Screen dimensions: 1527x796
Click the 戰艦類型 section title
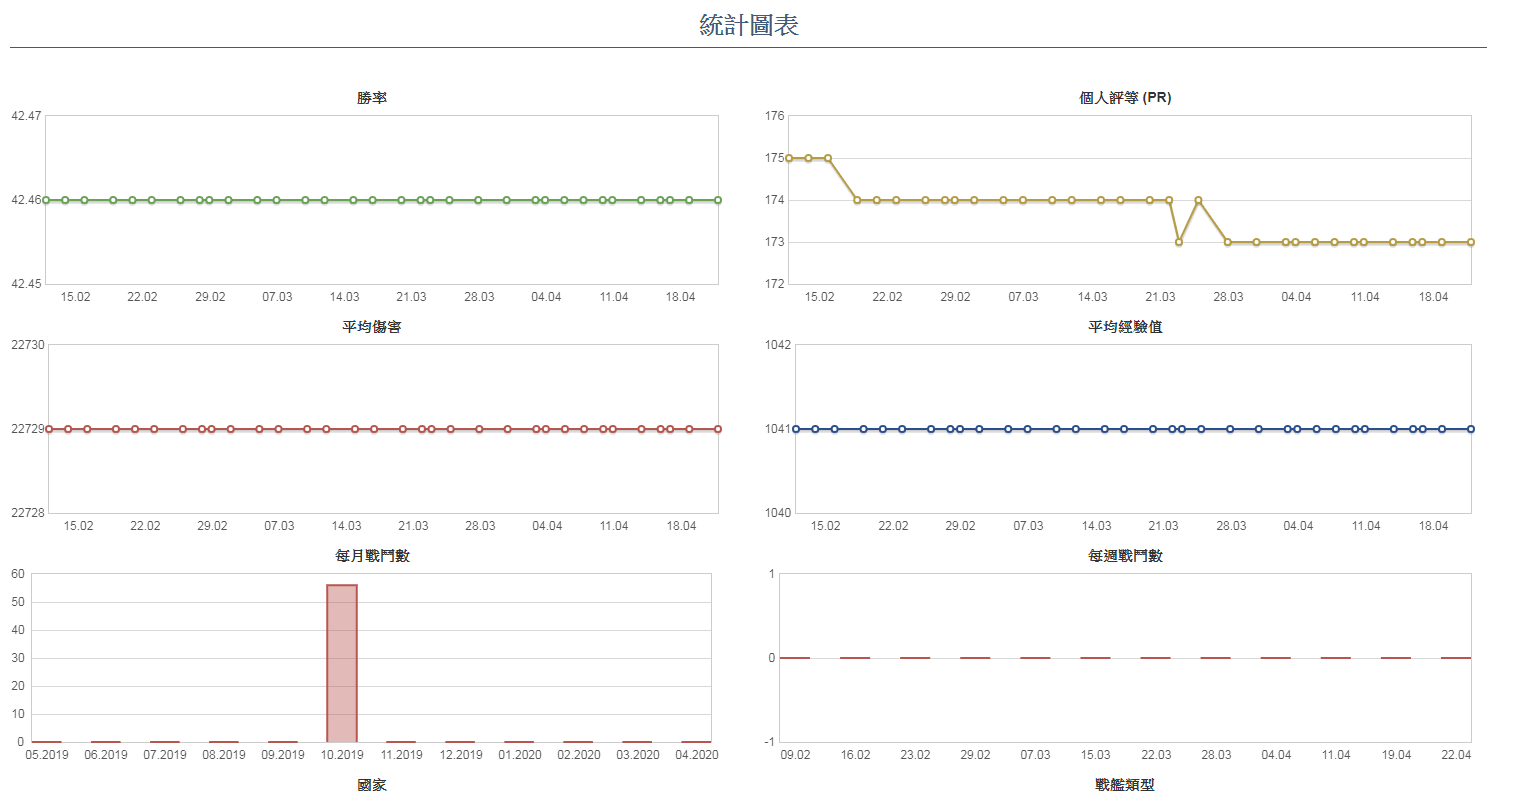click(x=1125, y=785)
